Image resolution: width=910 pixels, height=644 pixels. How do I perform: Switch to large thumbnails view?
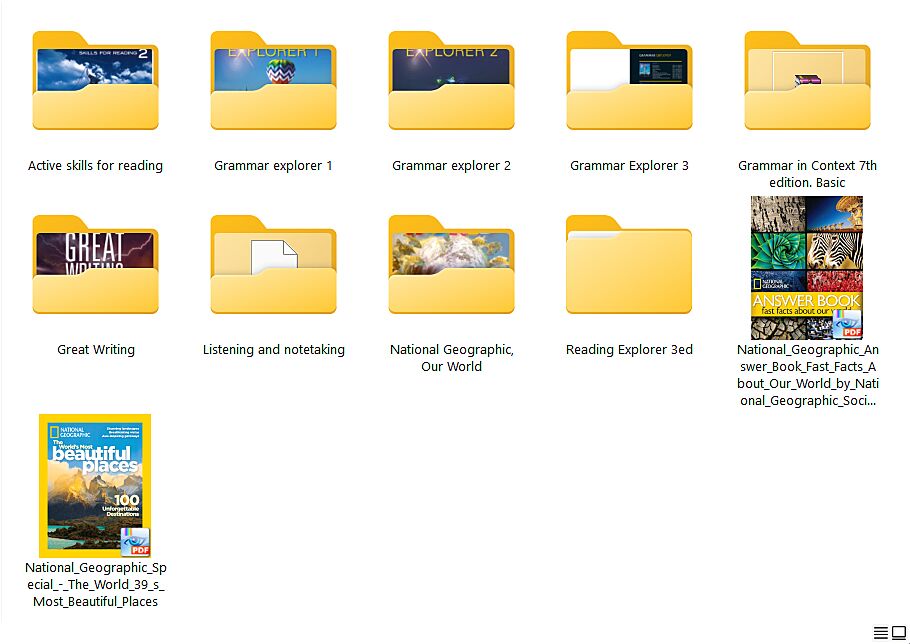898,633
